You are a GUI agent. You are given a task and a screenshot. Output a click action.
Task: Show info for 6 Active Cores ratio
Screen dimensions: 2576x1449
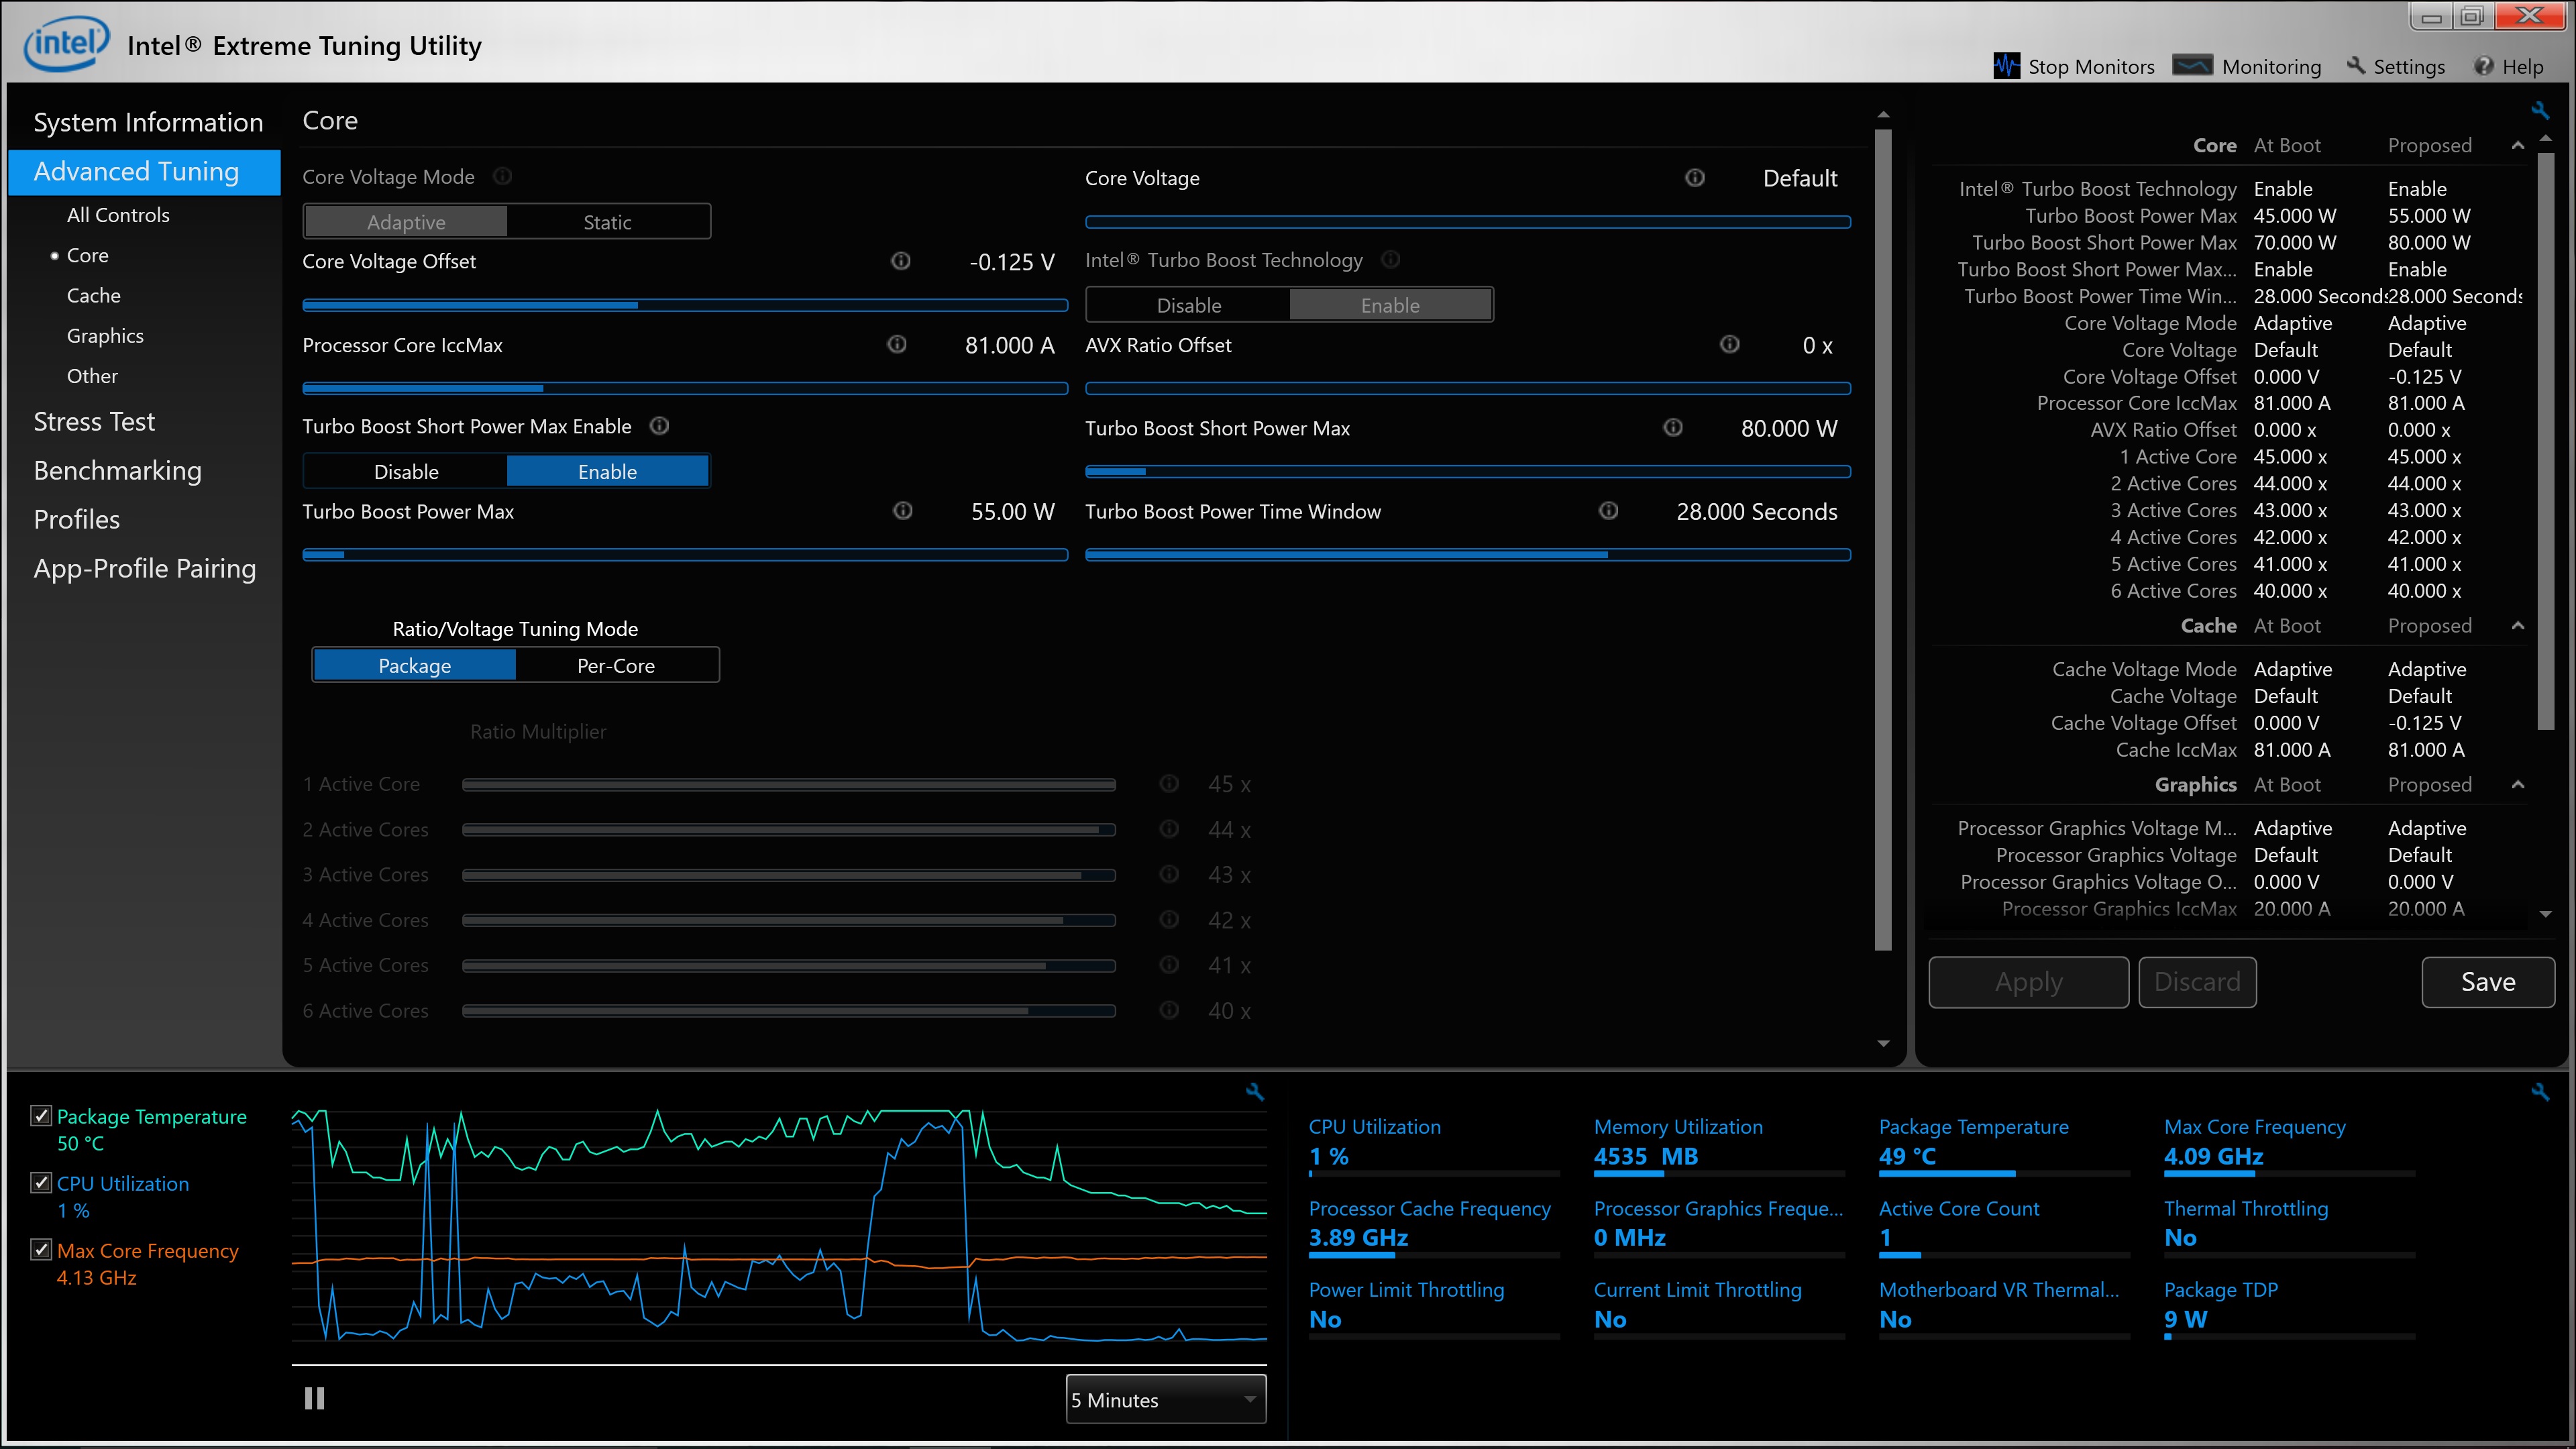[1169, 1010]
